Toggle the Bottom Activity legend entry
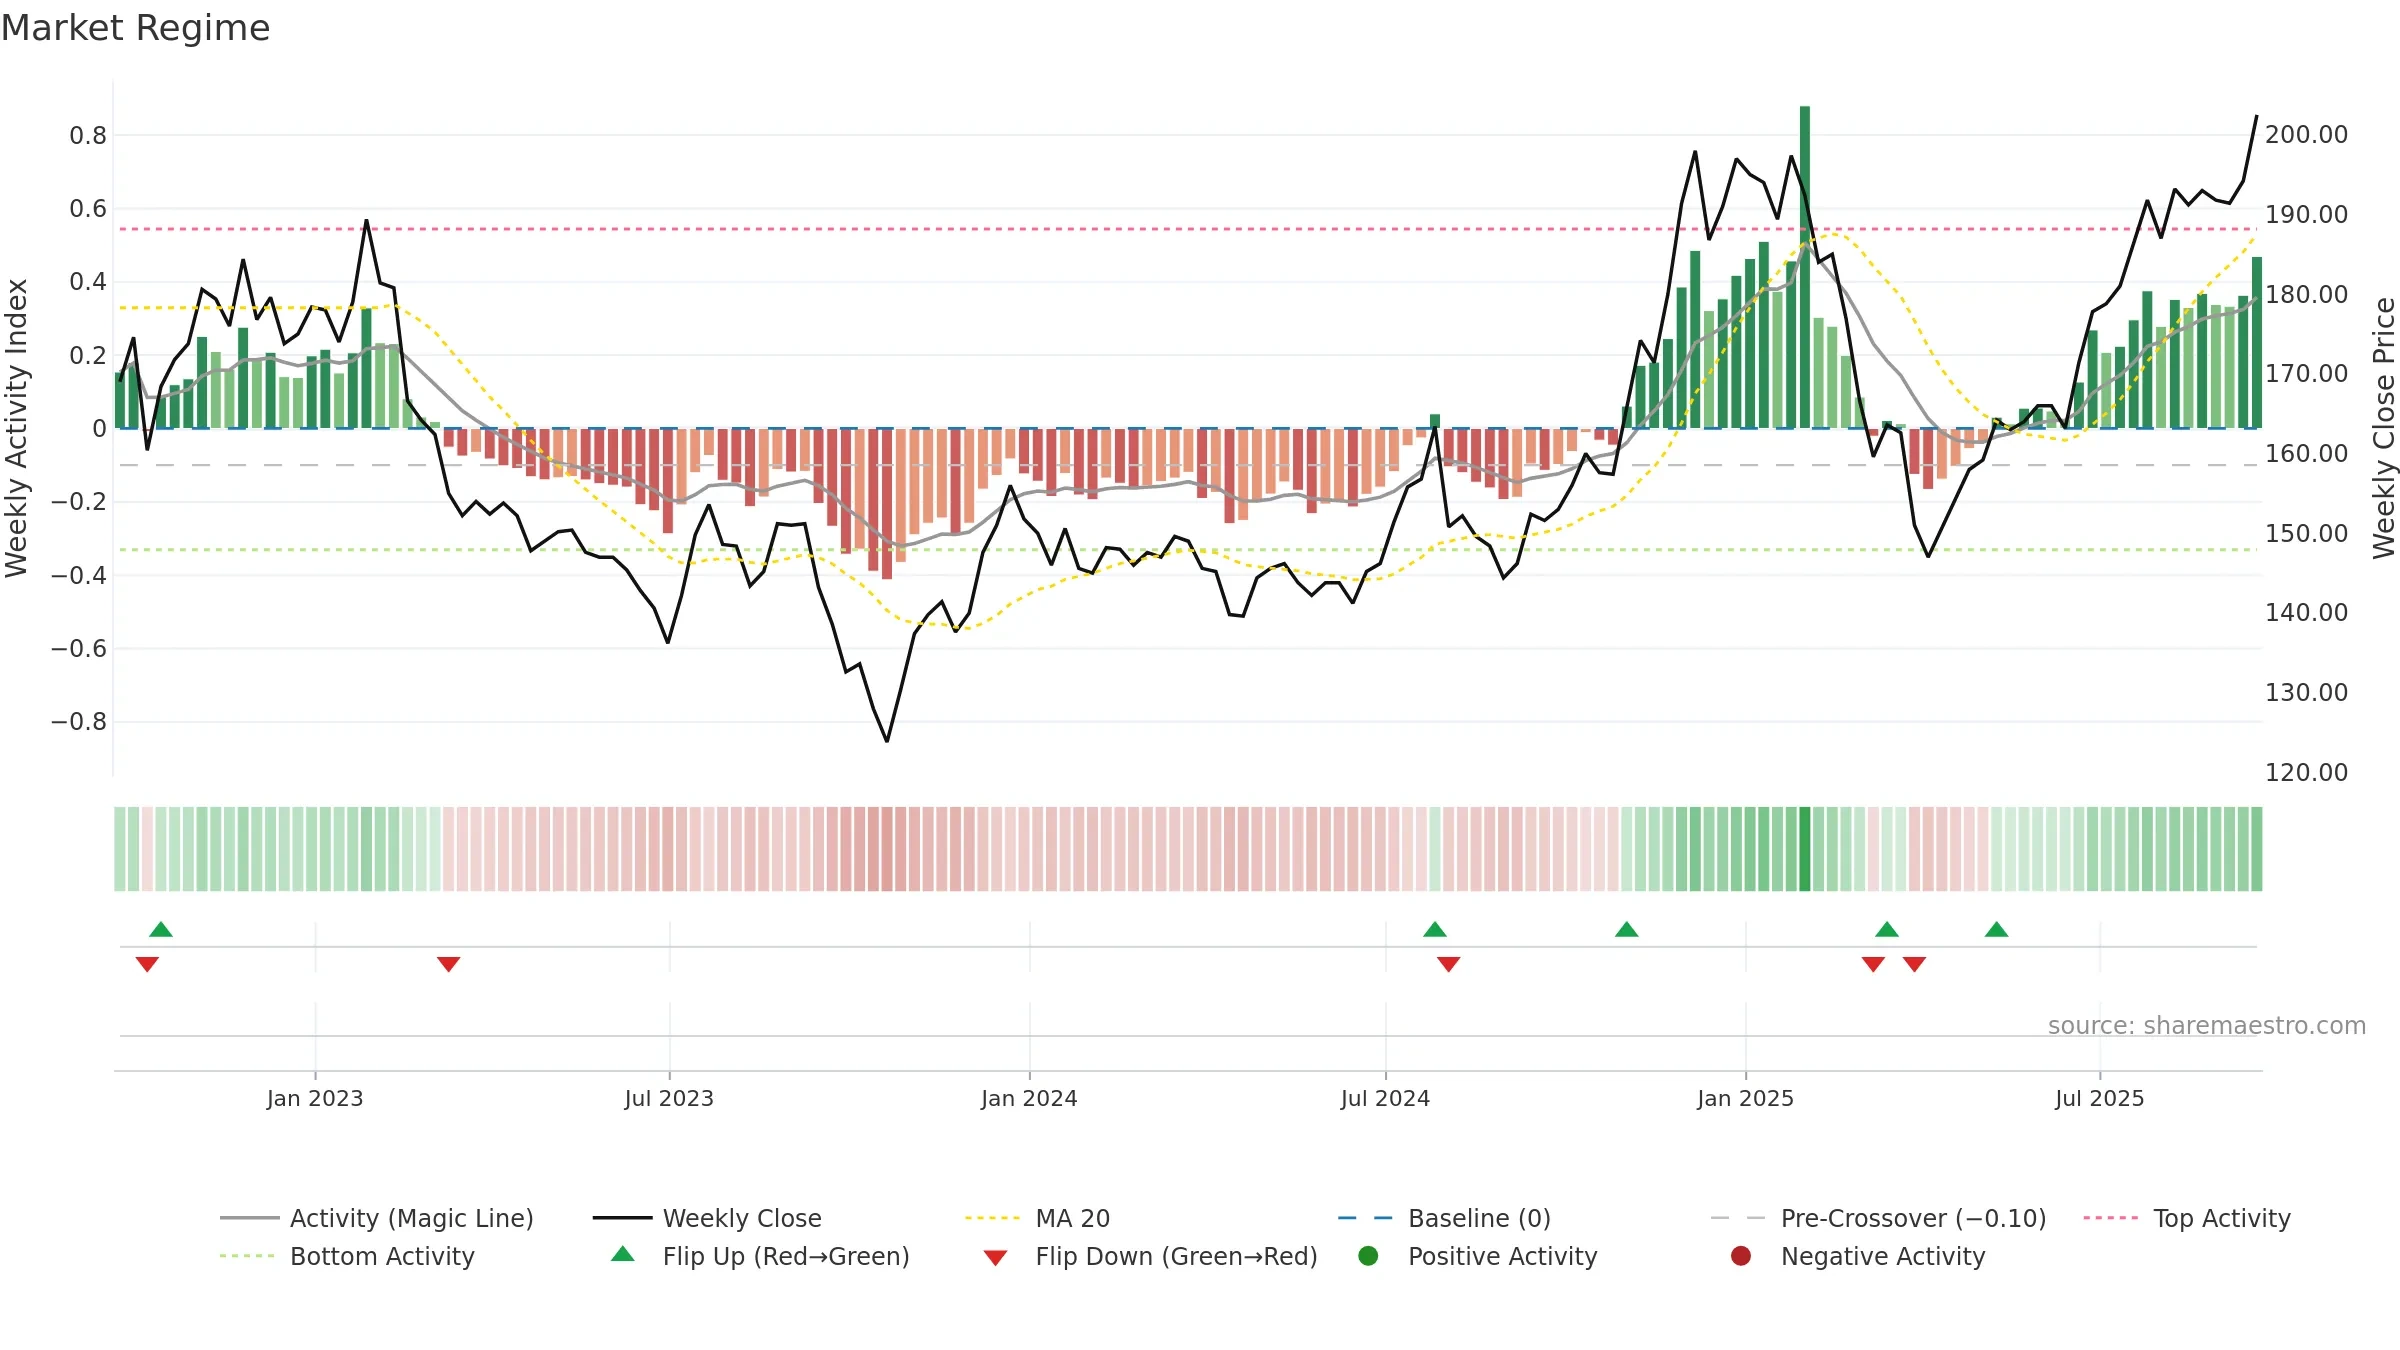This screenshot has height=1350, width=2400. point(347,1256)
